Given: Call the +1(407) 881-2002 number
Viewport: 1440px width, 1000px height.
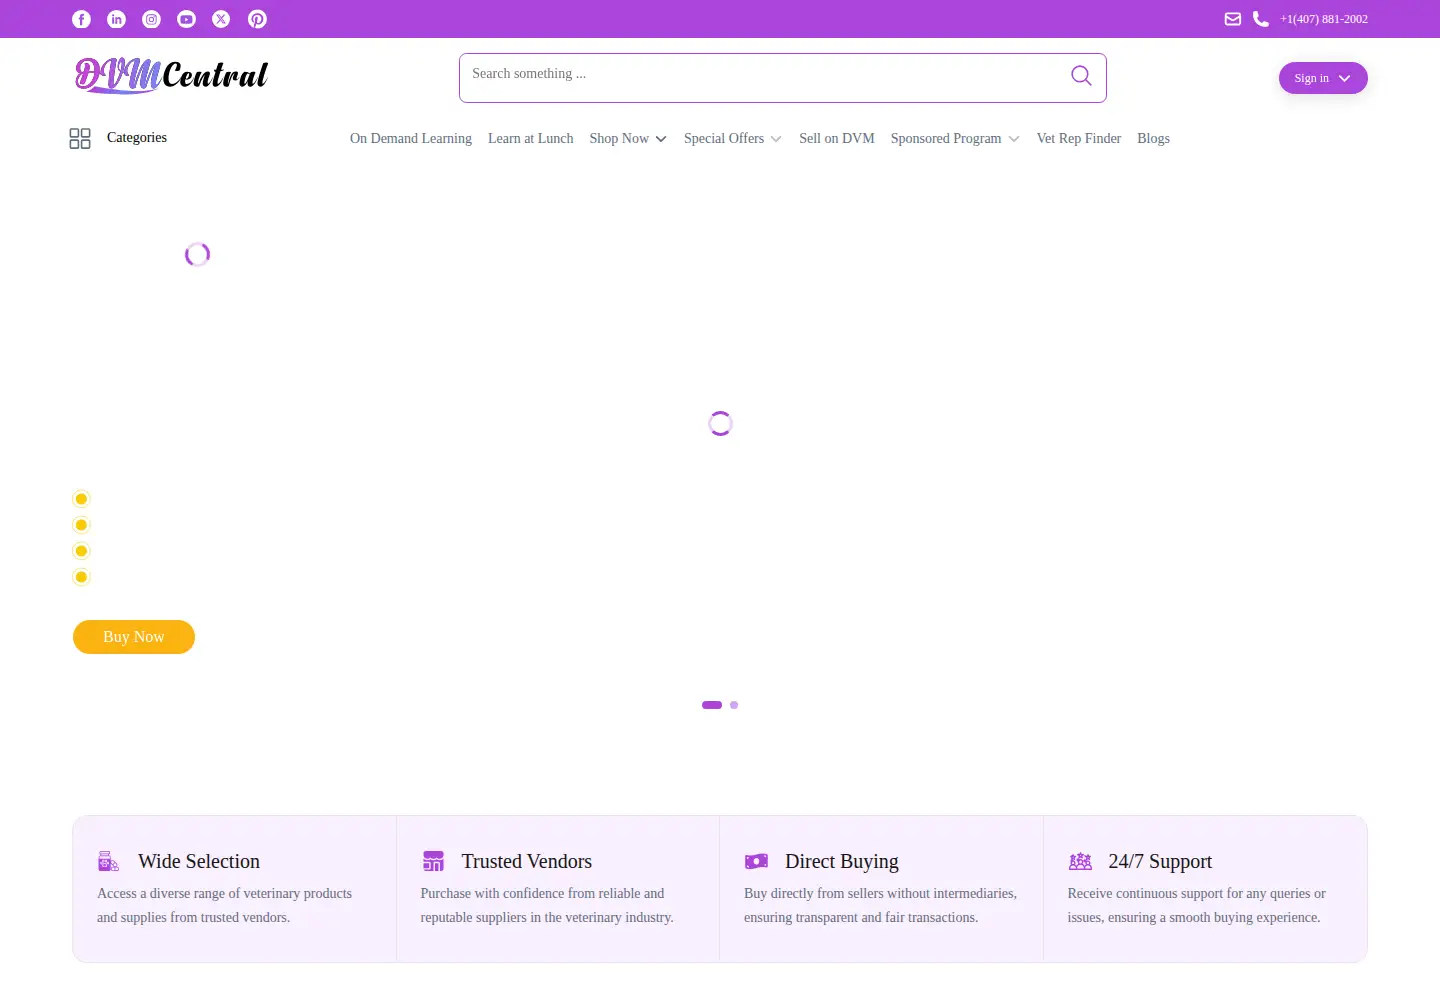Looking at the screenshot, I should click(x=1324, y=19).
